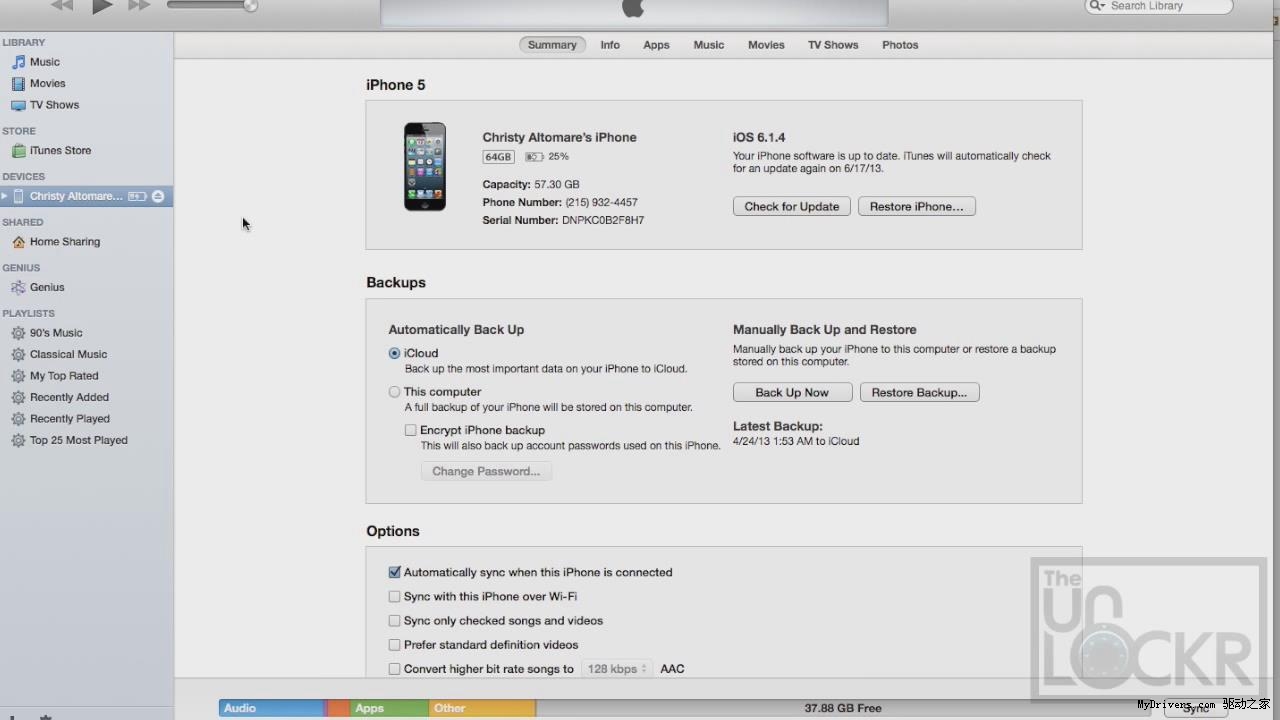Click gear icon for Classical Music playlist
Screen dimensions: 1280x720
coord(18,354)
